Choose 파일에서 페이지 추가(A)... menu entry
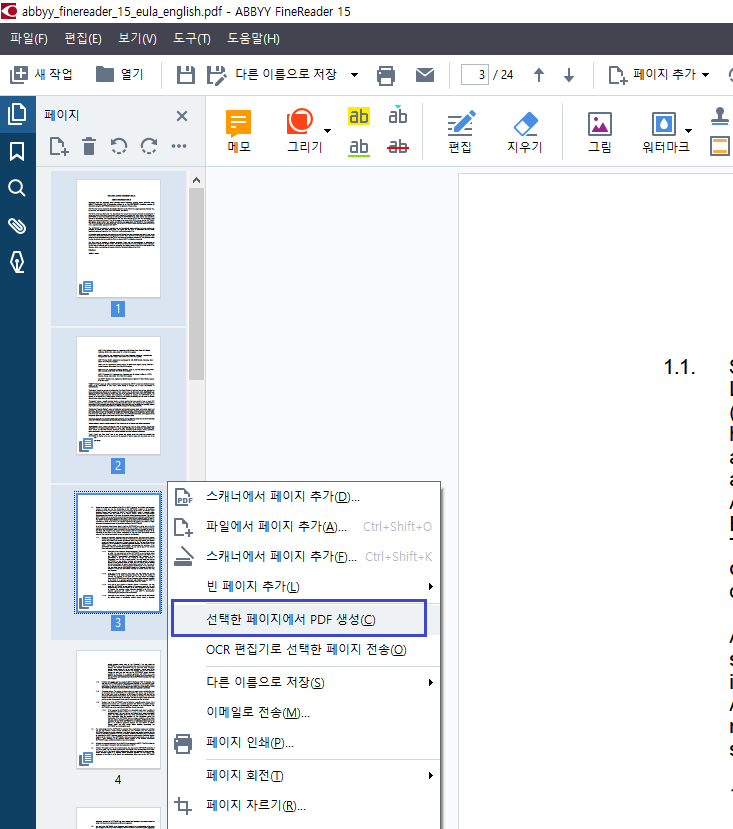 pos(304,527)
